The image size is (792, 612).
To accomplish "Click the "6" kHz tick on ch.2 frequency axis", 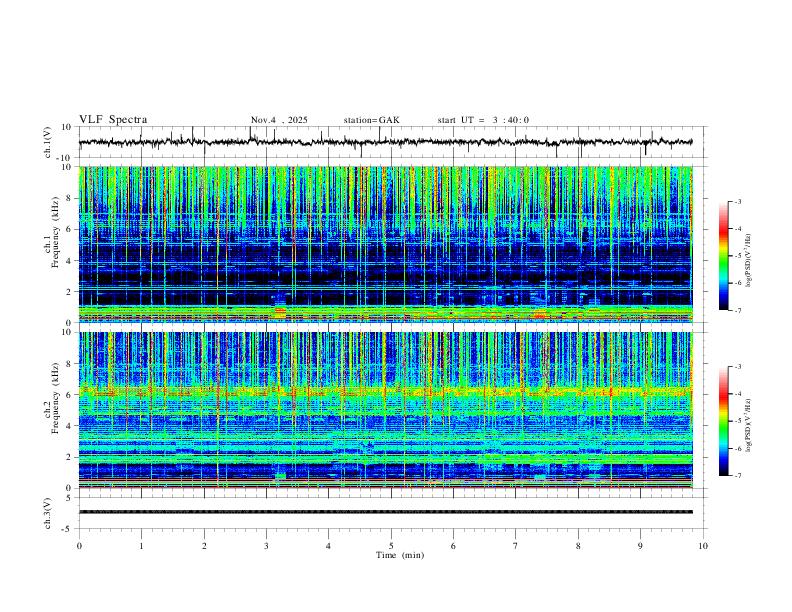I will coord(70,395).
